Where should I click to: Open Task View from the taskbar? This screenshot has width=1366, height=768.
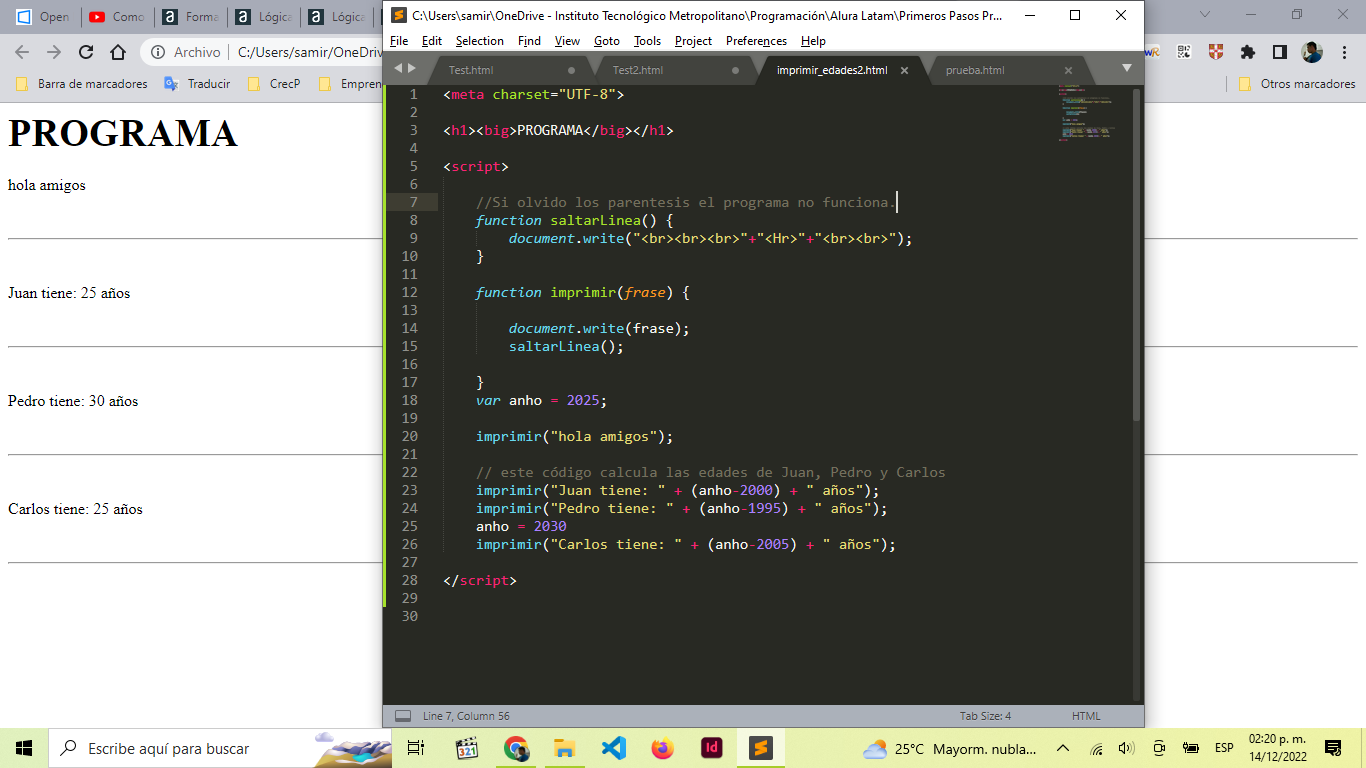click(416, 748)
